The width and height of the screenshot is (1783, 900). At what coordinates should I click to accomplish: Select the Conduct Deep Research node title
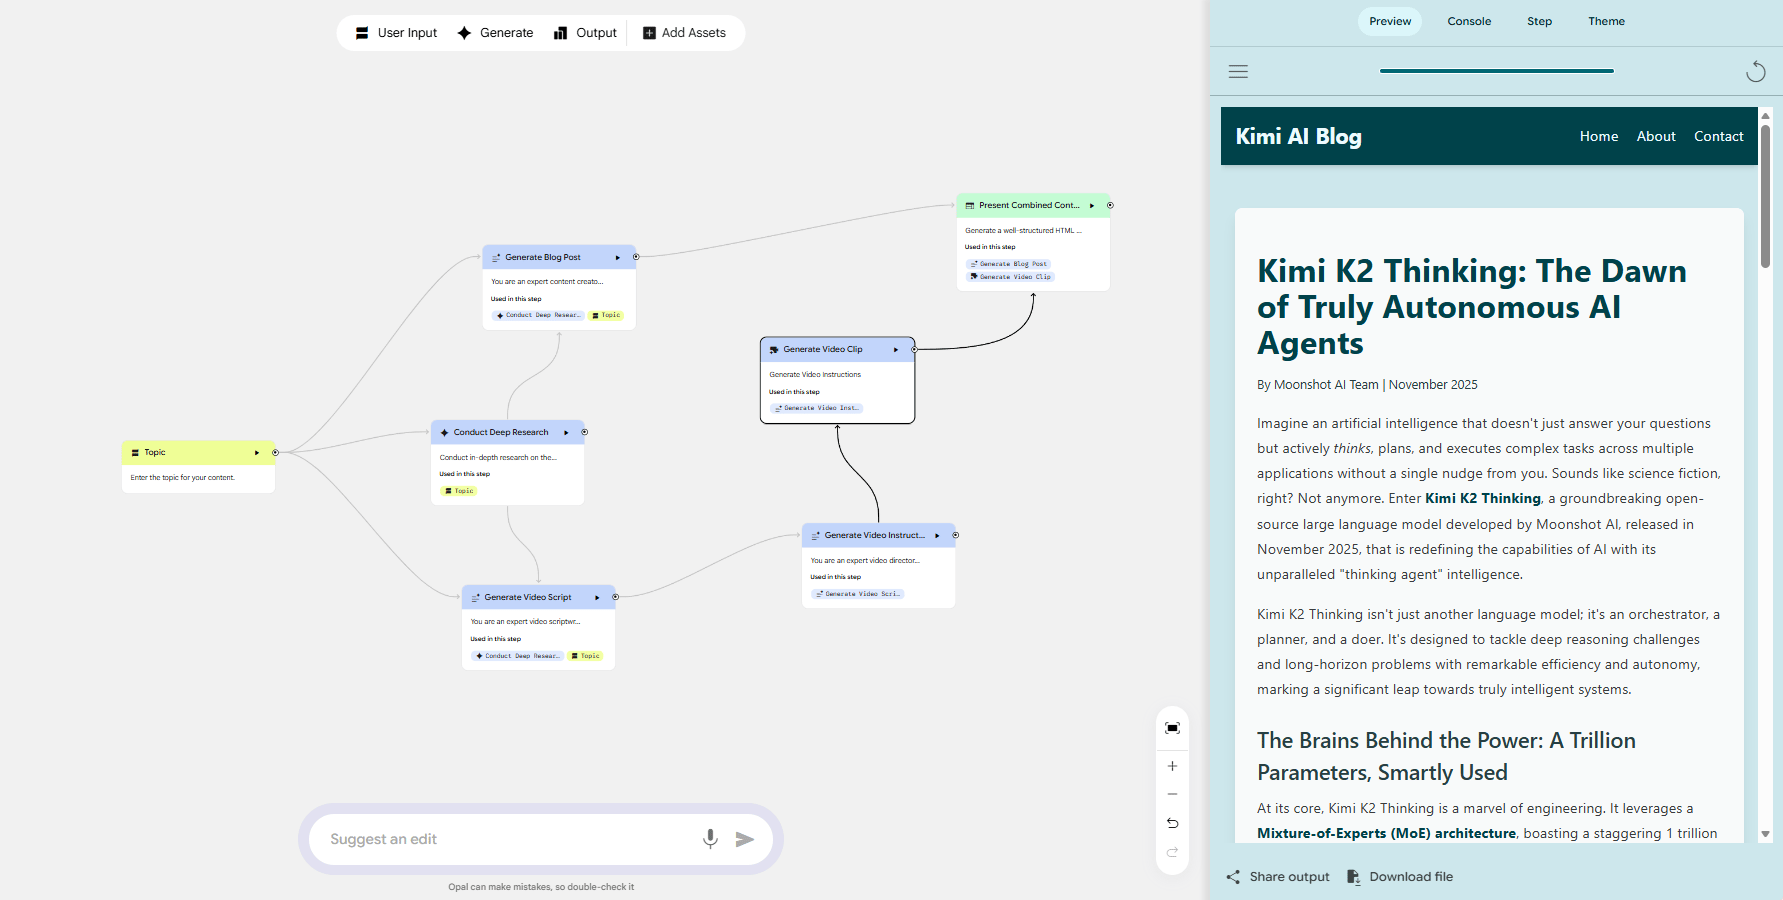(501, 433)
